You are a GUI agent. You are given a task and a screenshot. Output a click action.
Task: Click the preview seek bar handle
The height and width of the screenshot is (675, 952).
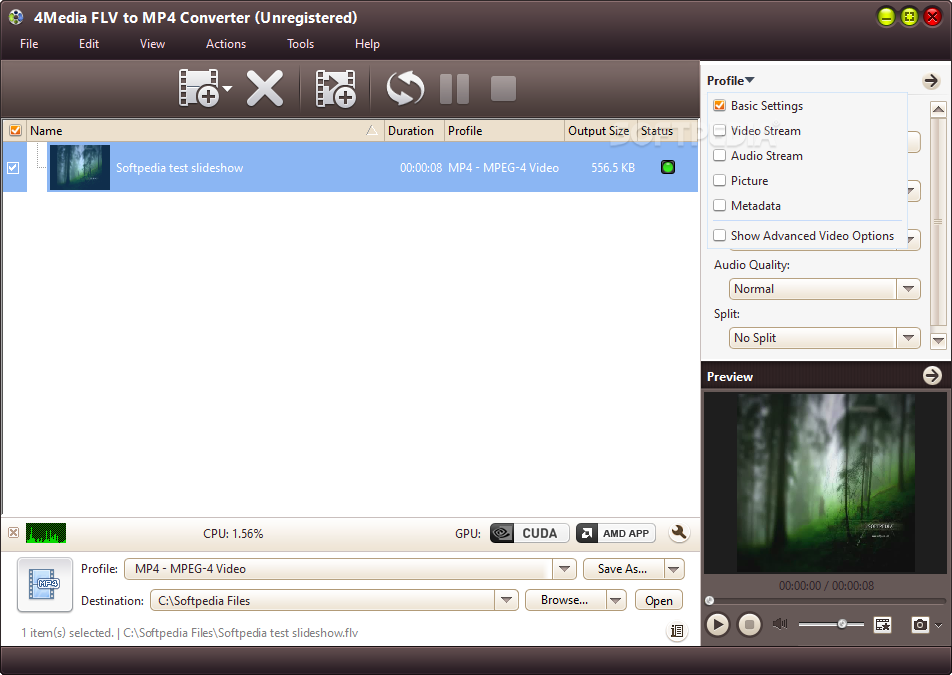pyautogui.click(x=709, y=600)
